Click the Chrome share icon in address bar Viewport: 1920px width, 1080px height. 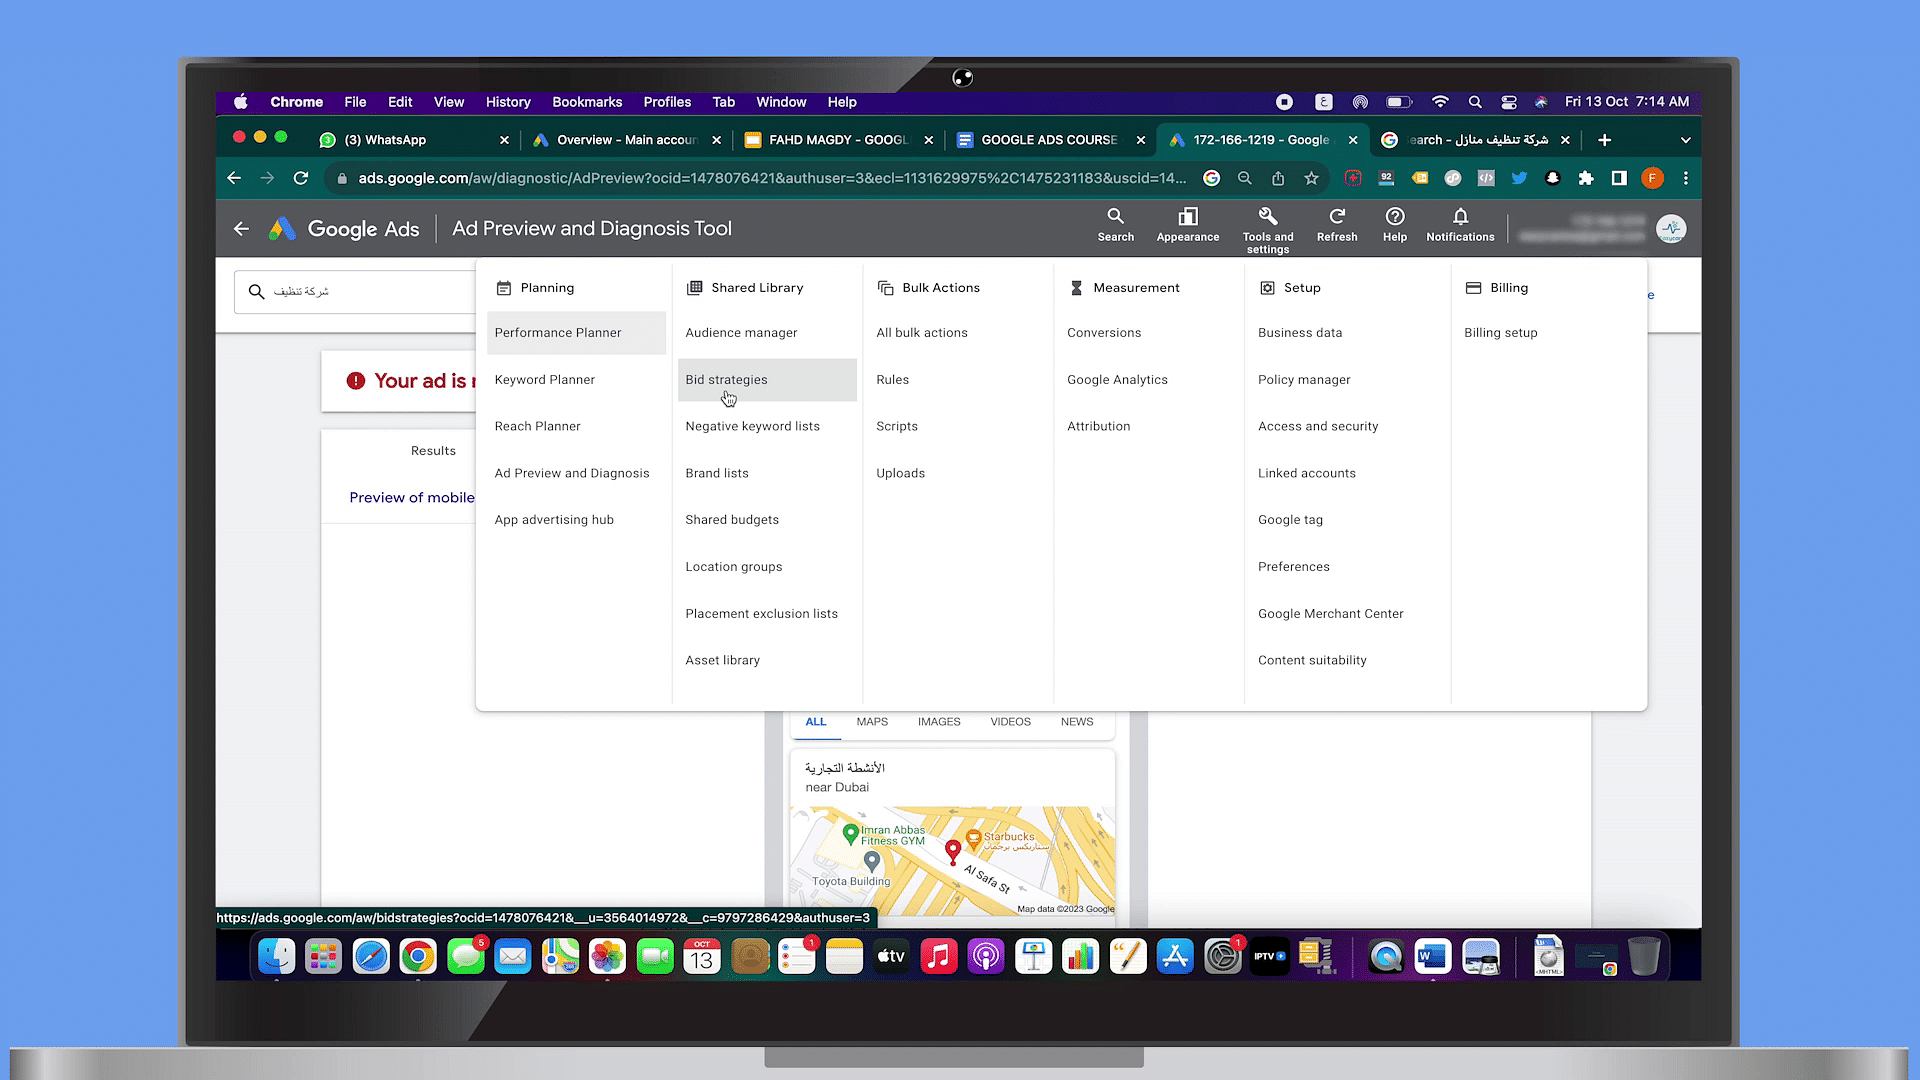(x=1278, y=178)
